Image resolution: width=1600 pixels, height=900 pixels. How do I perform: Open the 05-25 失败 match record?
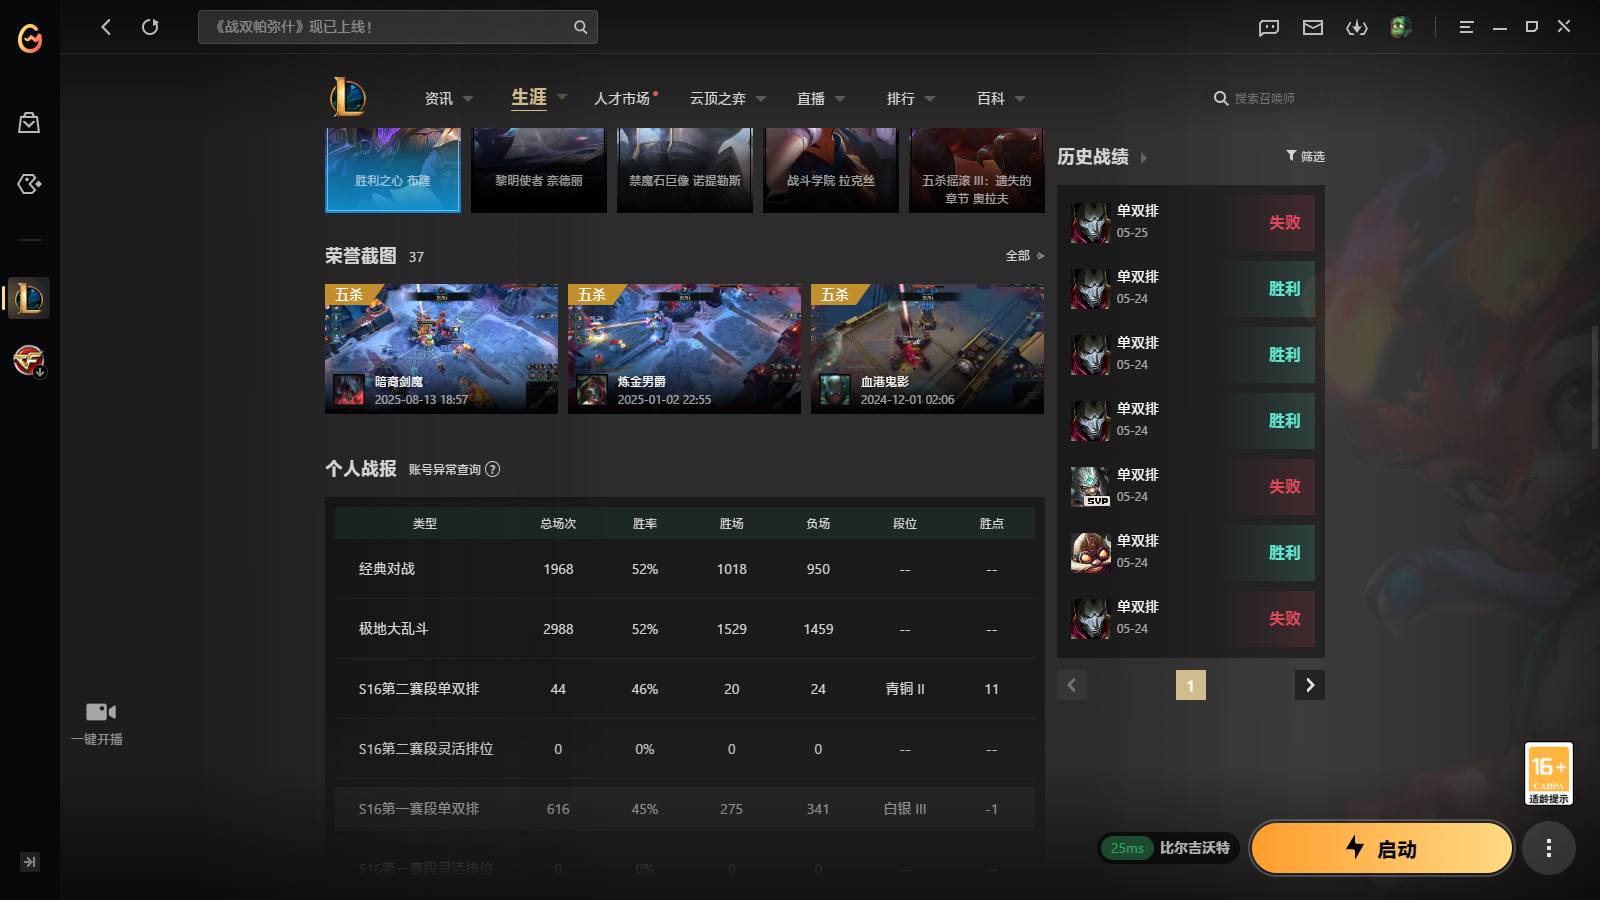[x=1191, y=222]
